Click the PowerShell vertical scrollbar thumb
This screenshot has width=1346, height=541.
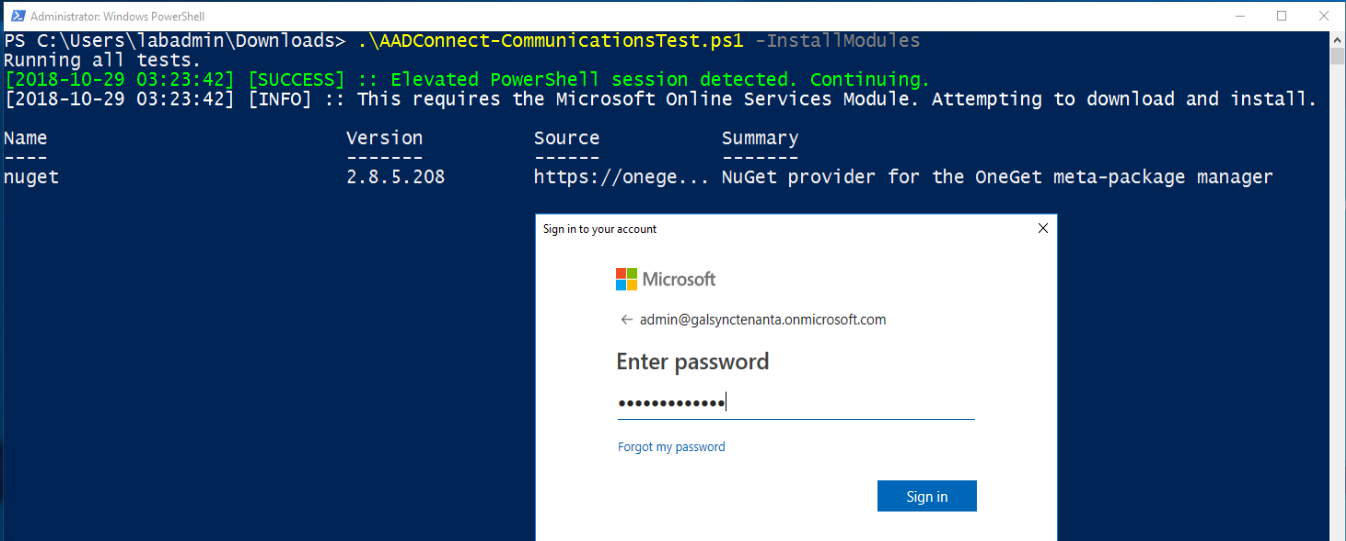click(x=1337, y=56)
